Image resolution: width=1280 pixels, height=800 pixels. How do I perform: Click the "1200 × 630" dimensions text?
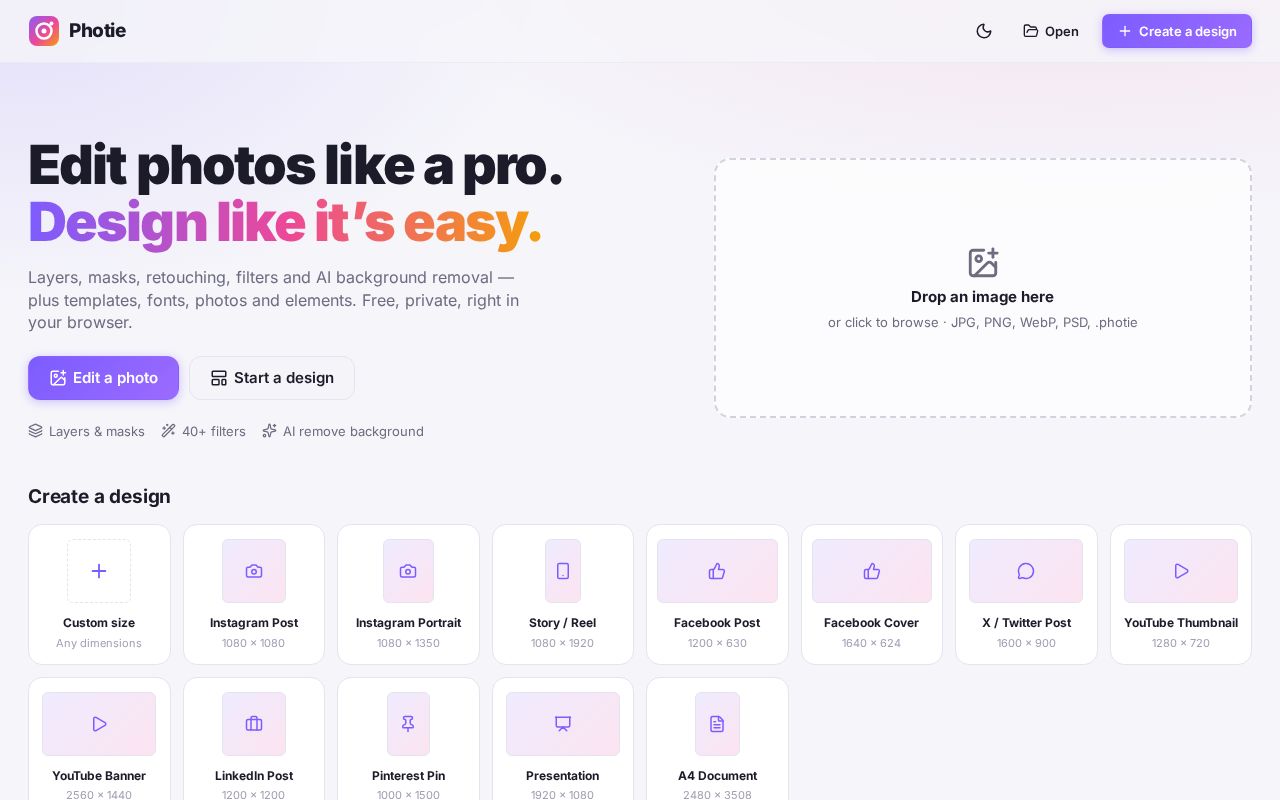[717, 643]
